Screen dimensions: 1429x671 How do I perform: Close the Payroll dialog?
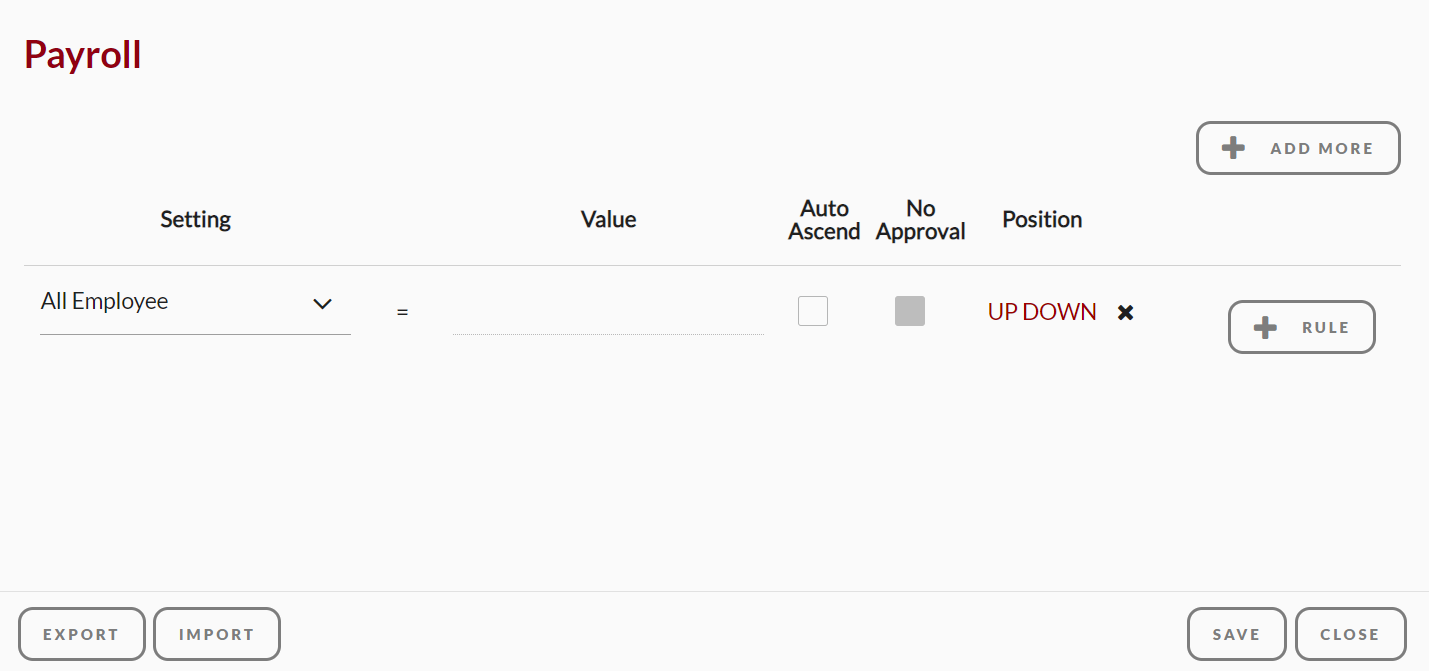click(1350, 634)
